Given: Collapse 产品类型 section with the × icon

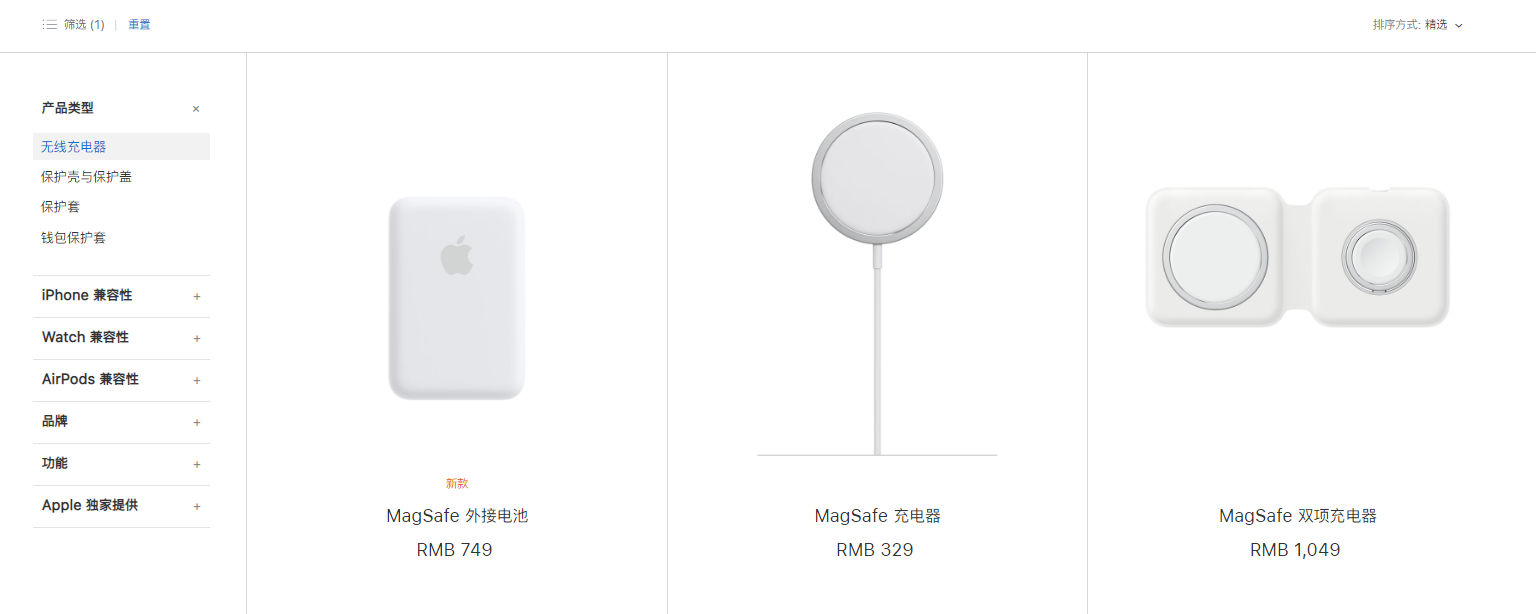Looking at the screenshot, I should click(196, 109).
